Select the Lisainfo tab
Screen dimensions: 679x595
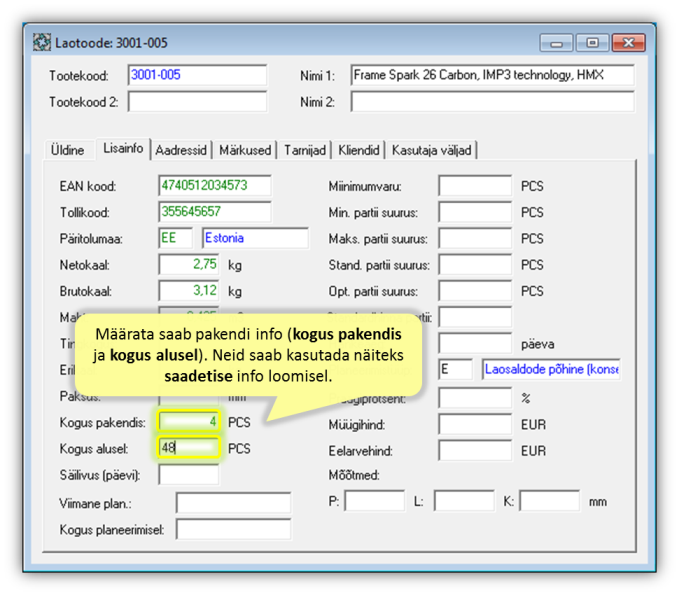(x=123, y=149)
